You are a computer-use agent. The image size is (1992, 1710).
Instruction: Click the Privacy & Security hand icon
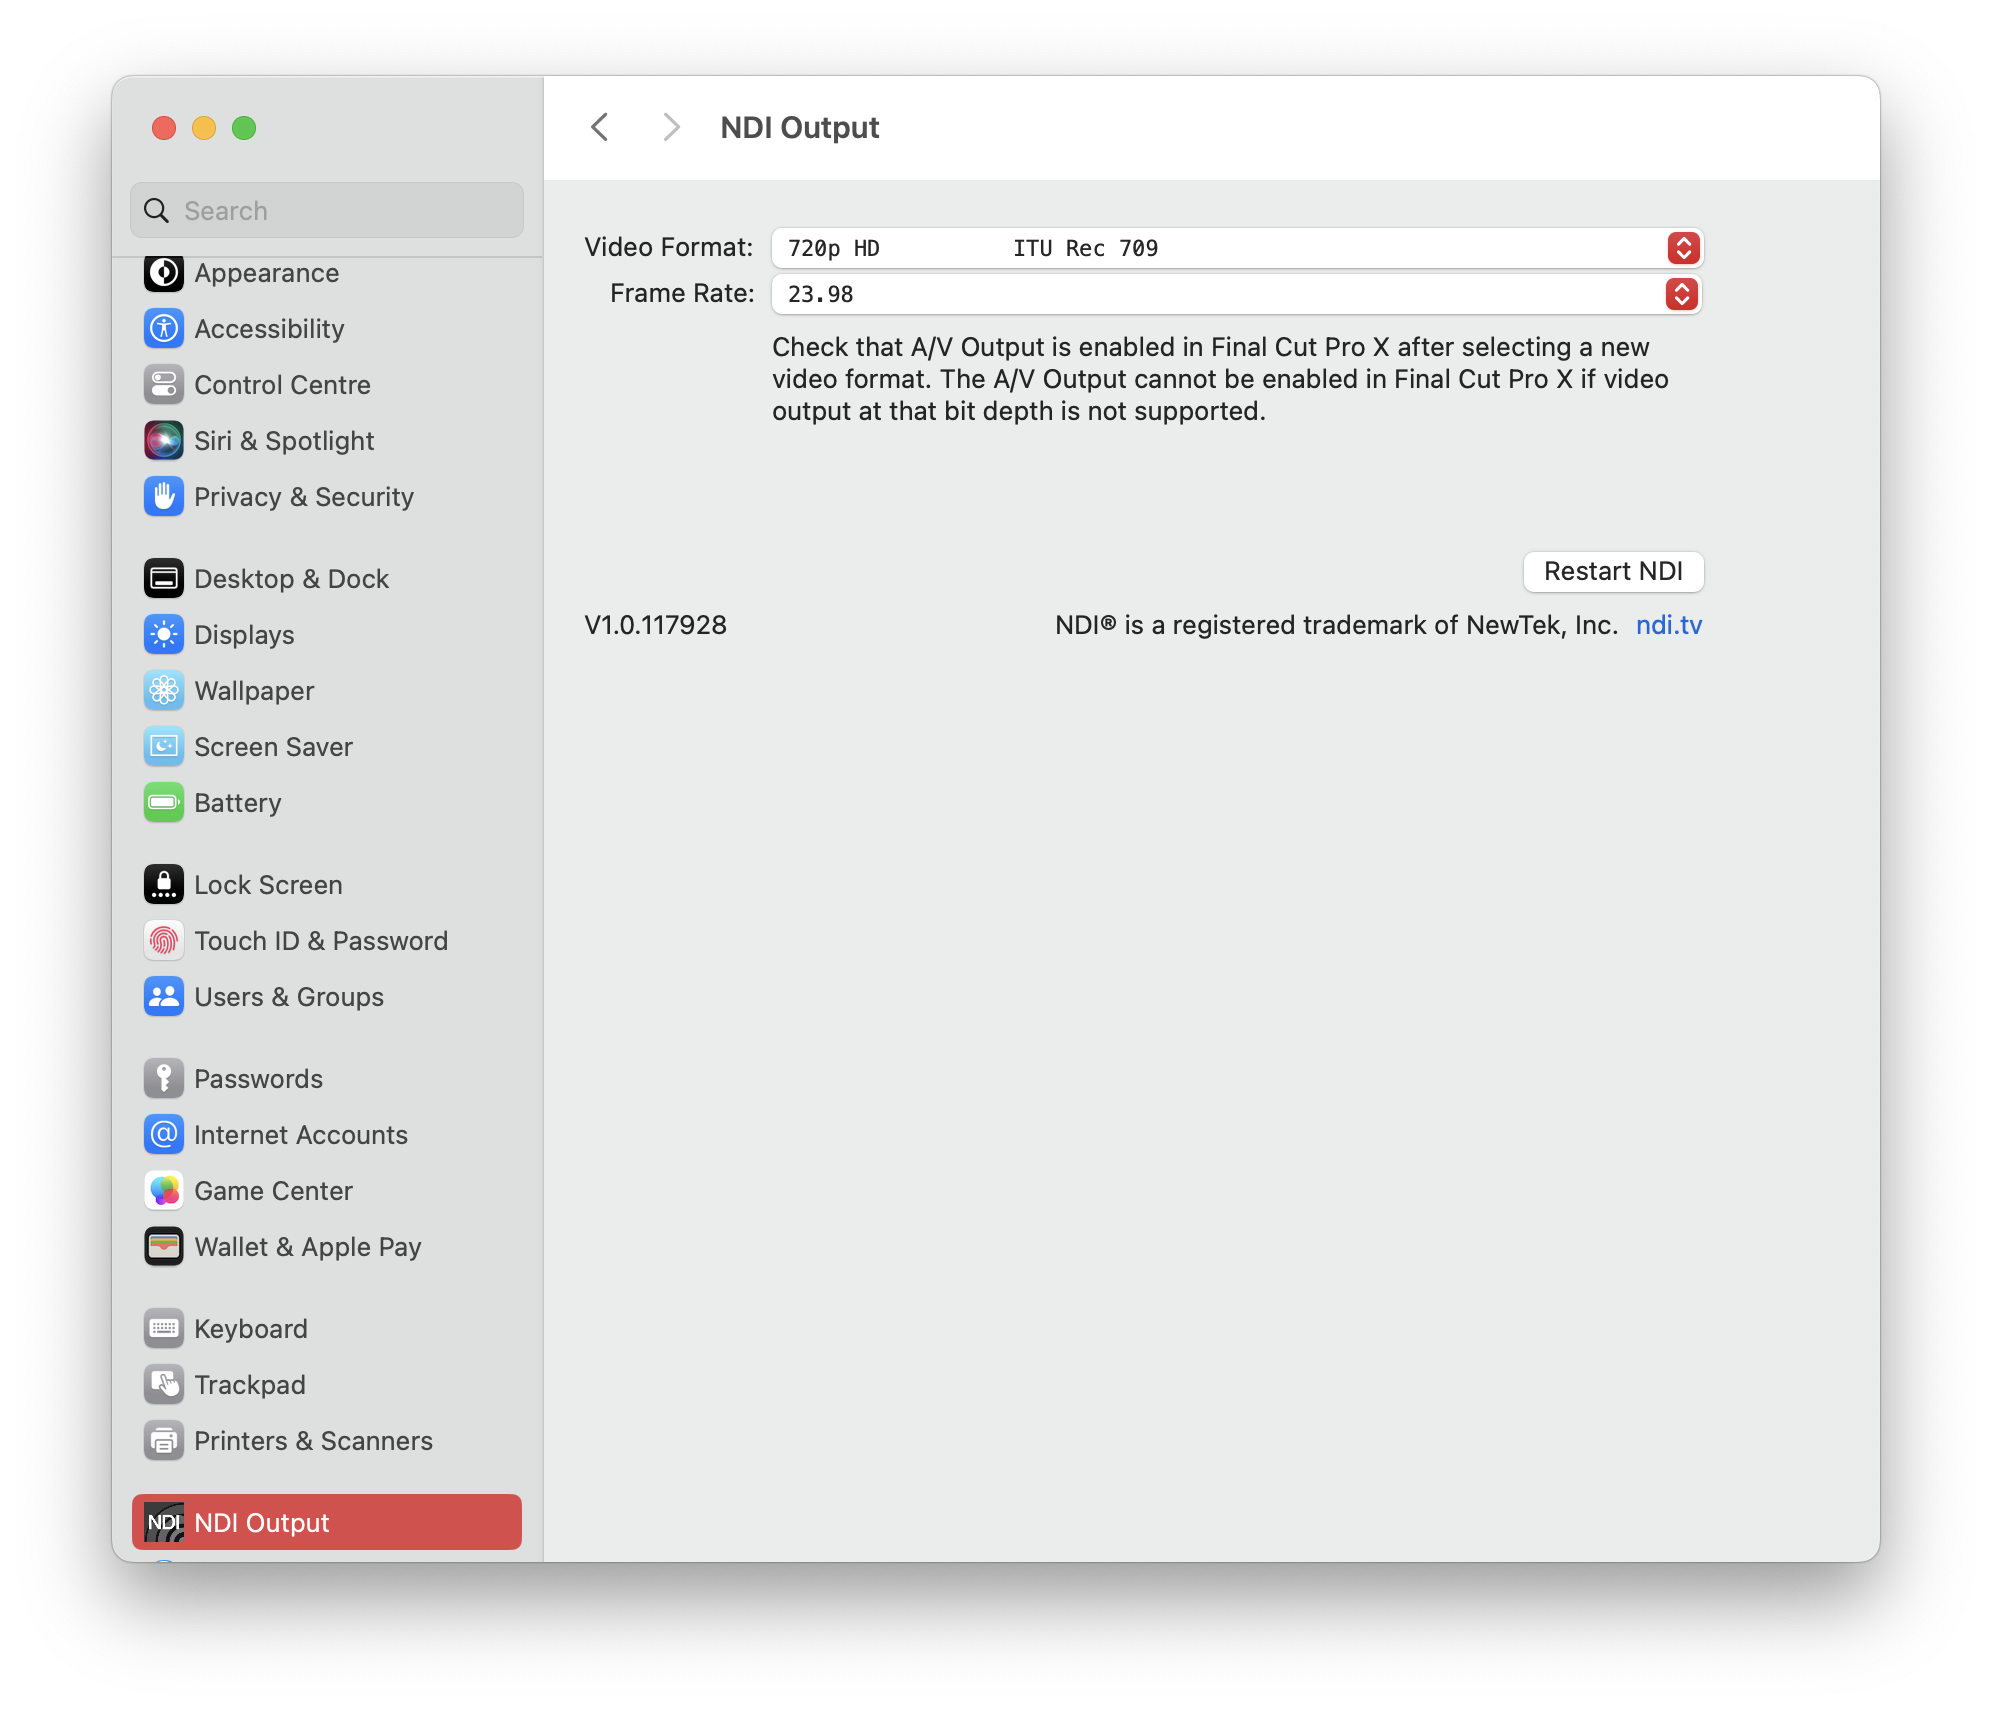pyautogui.click(x=164, y=497)
